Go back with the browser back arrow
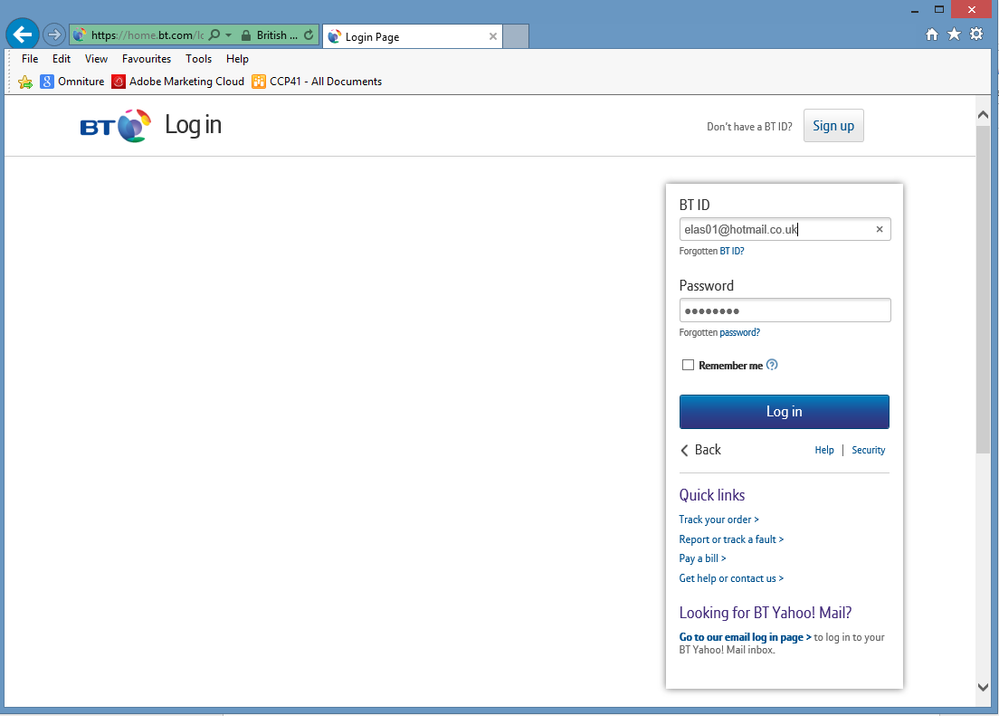 (22, 34)
